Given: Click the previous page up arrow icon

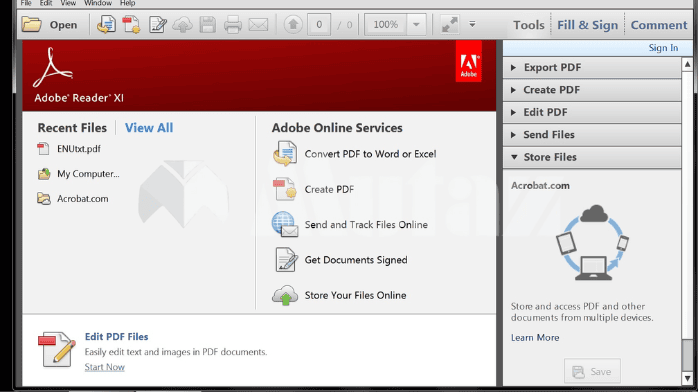Looking at the screenshot, I should (293, 24).
